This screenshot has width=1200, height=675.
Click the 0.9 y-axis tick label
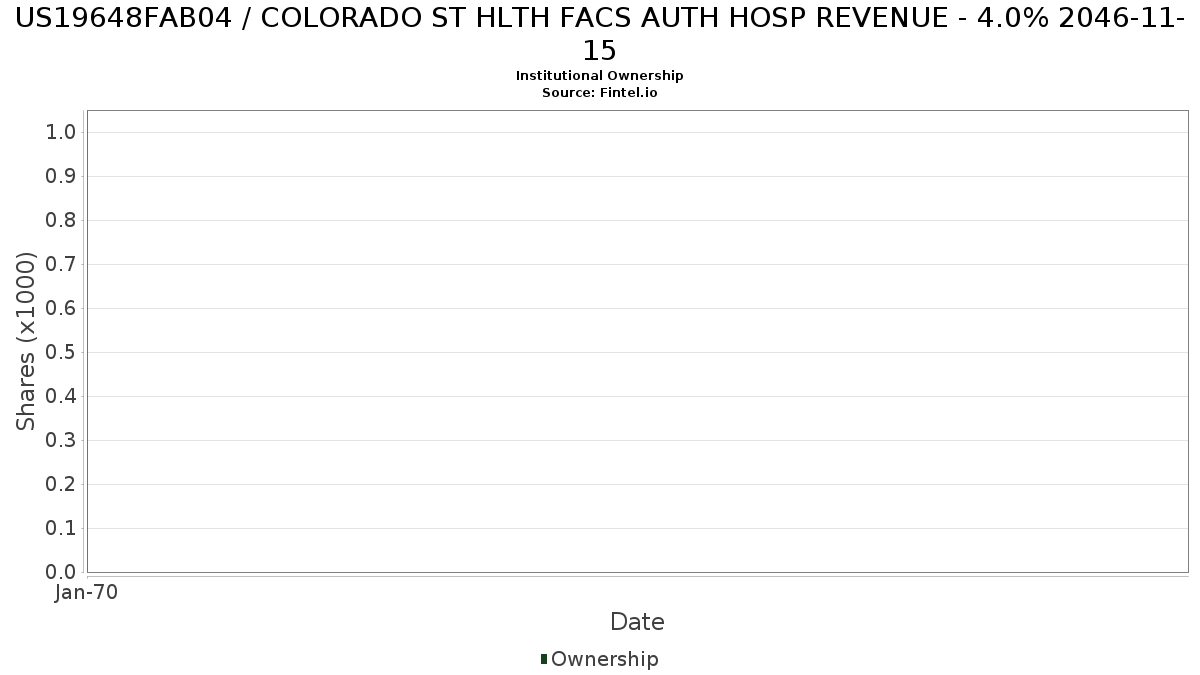point(61,176)
